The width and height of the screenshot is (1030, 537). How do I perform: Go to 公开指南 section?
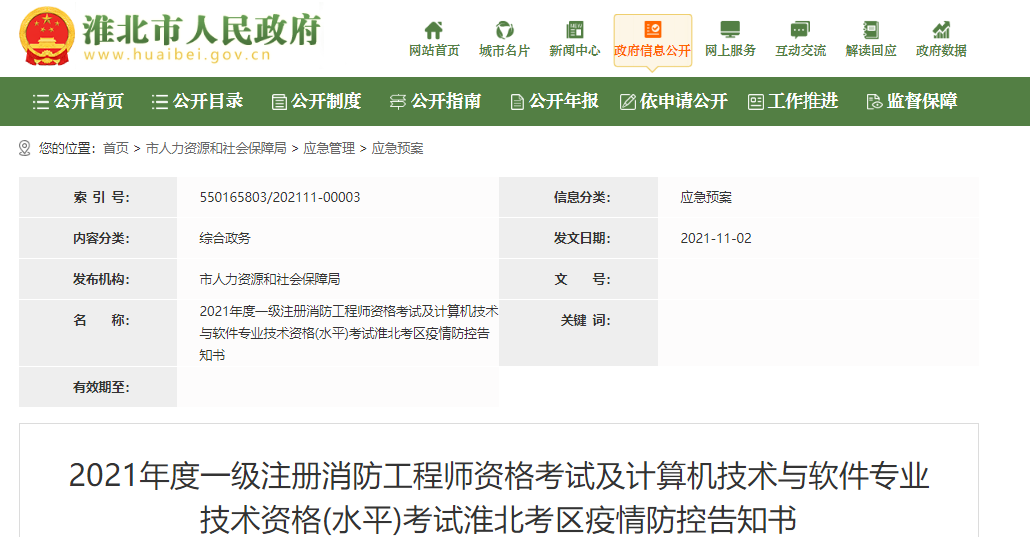tap(435, 101)
